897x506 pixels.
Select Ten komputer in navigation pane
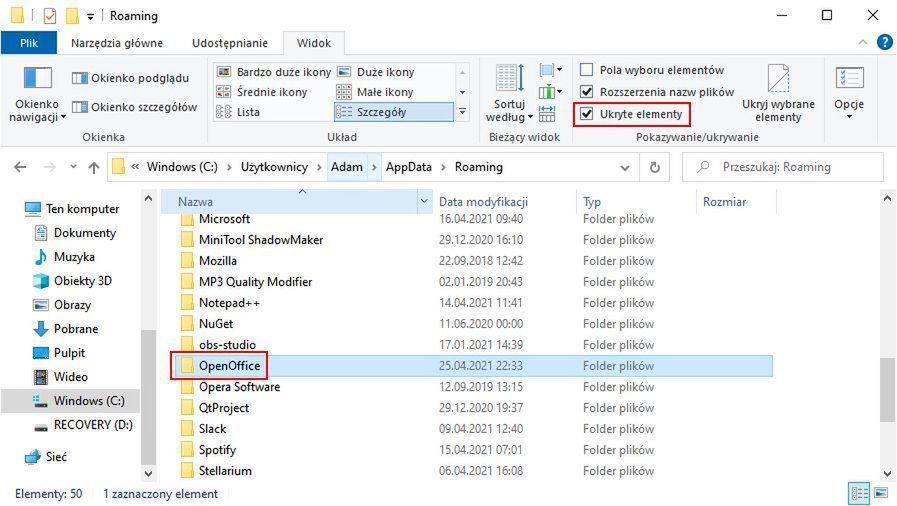tap(72, 209)
